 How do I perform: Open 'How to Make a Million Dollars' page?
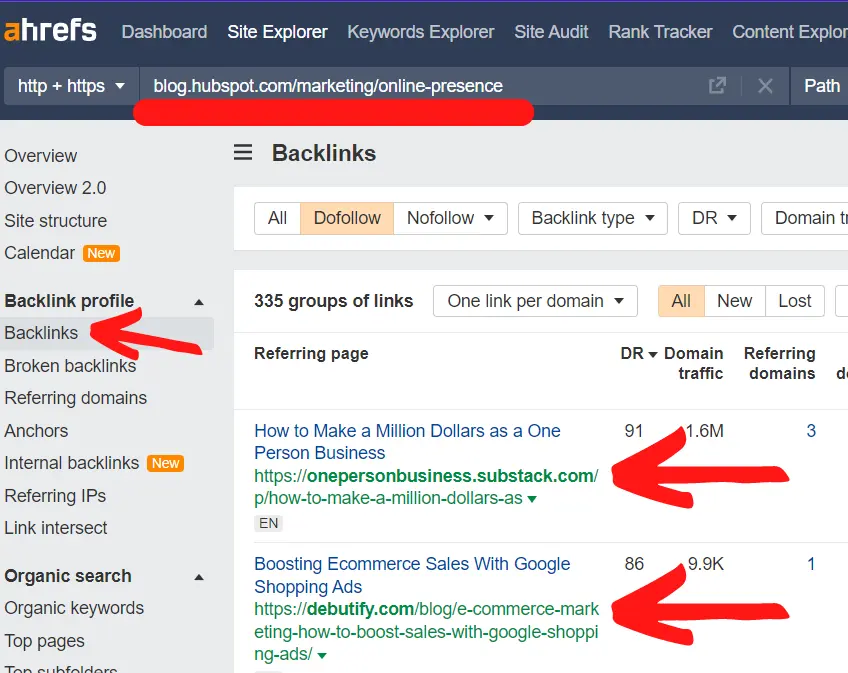pos(407,441)
